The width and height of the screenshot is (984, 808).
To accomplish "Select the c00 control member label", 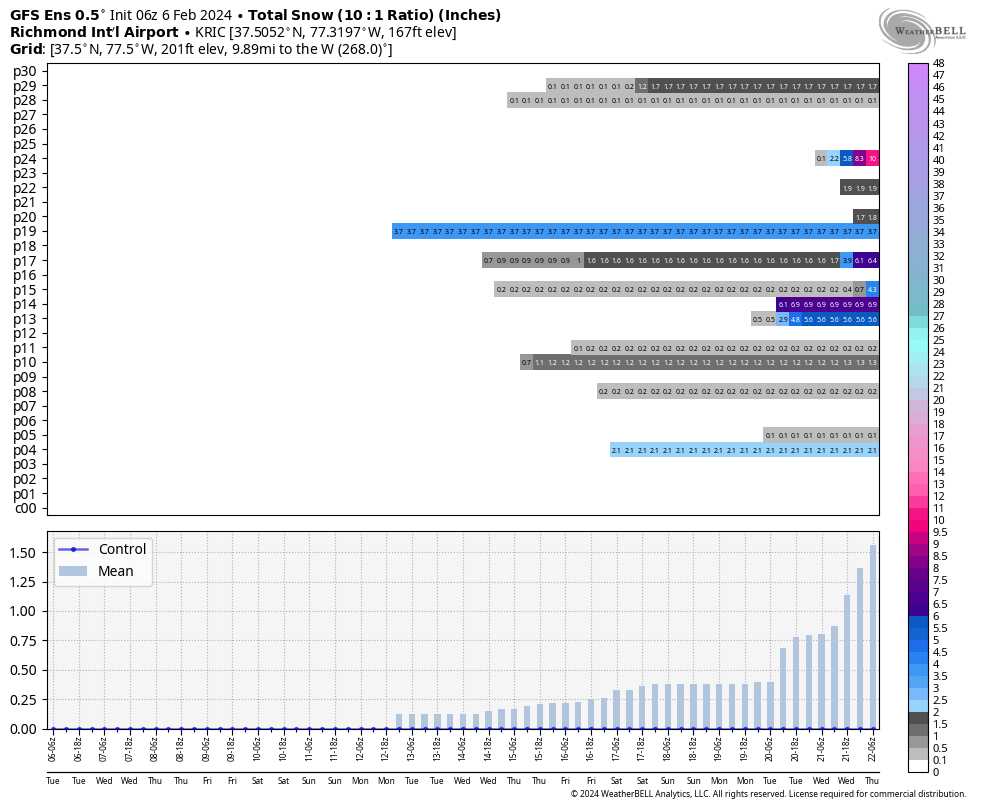I will pyautogui.click(x=25, y=508).
